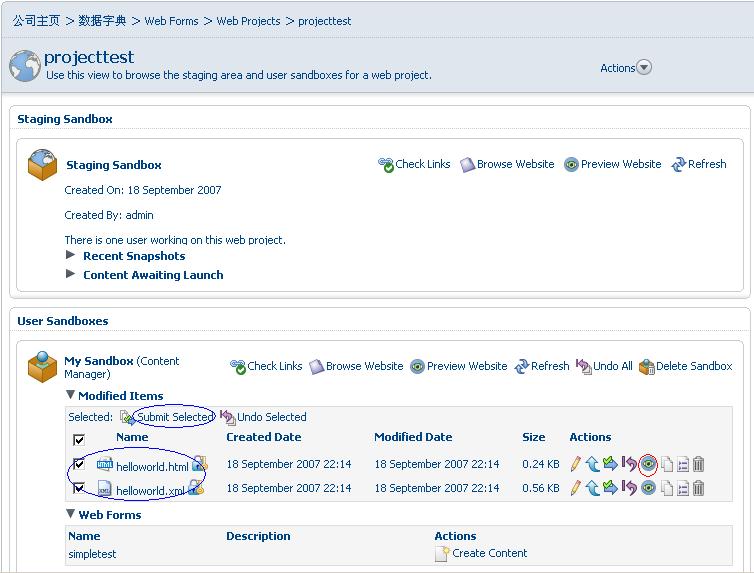
Task: Click the Staging Sandbox title link
Action: pos(114,165)
